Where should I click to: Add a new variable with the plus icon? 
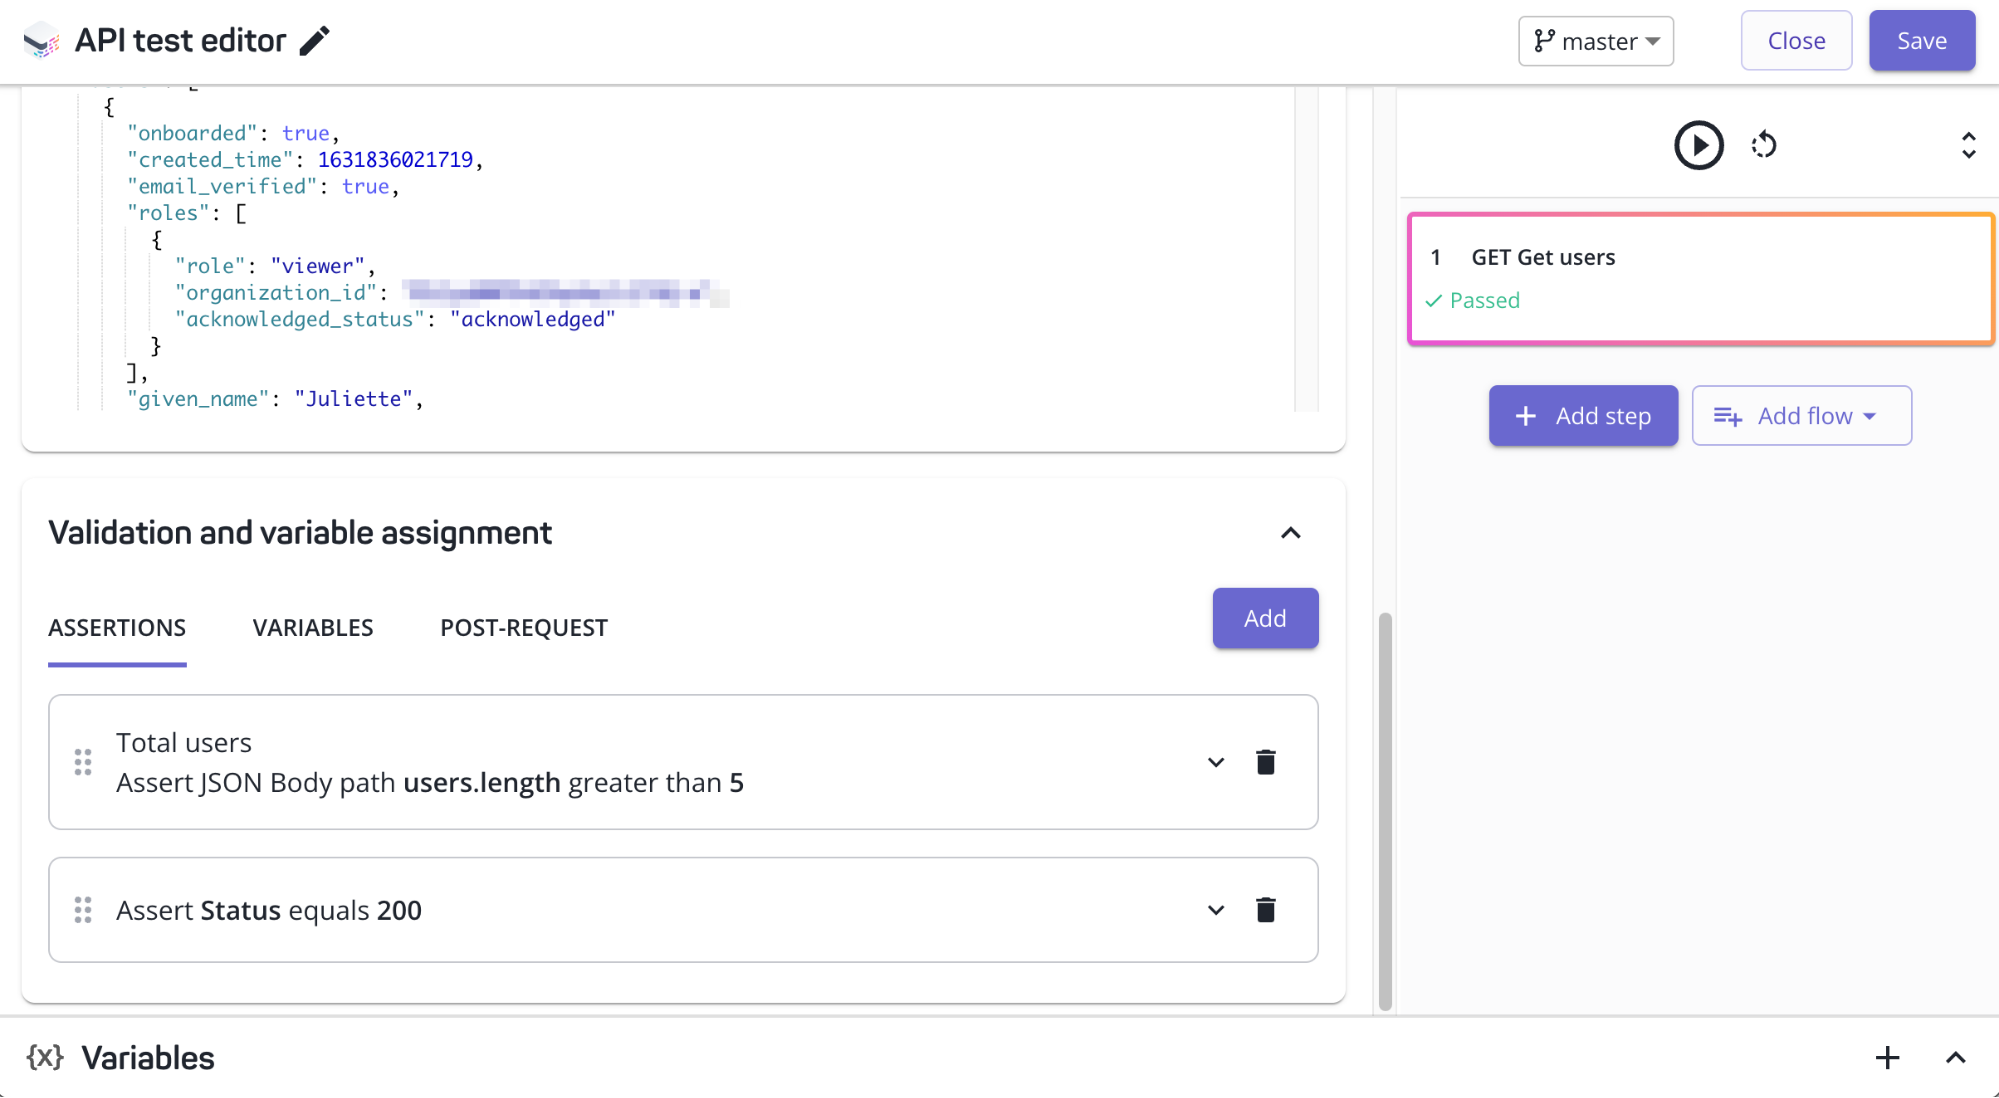[1887, 1058]
